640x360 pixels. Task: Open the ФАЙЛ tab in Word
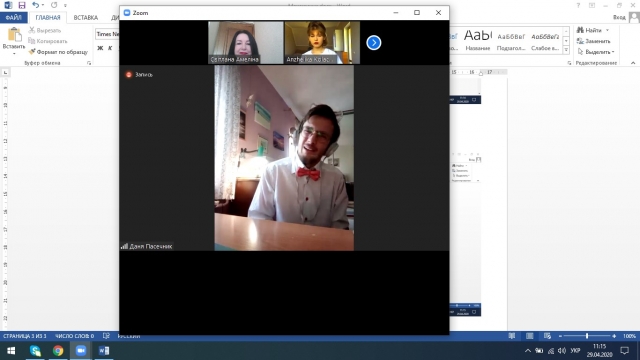pos(13,18)
